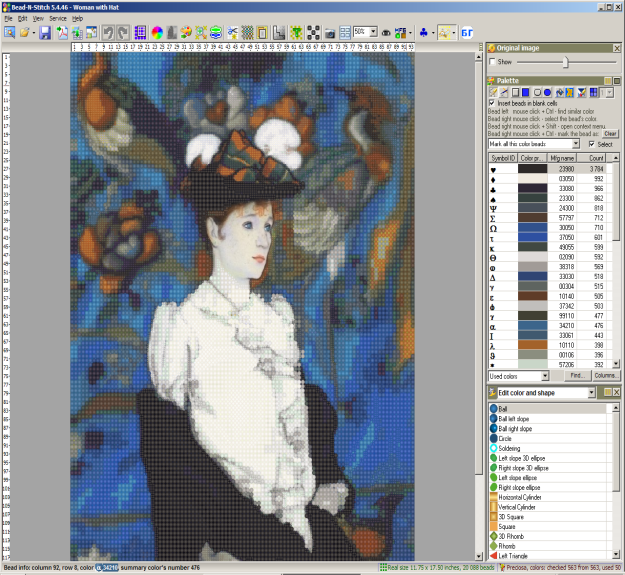The image size is (625, 575).
Task: Open the Service menu
Action: [x=58, y=18]
